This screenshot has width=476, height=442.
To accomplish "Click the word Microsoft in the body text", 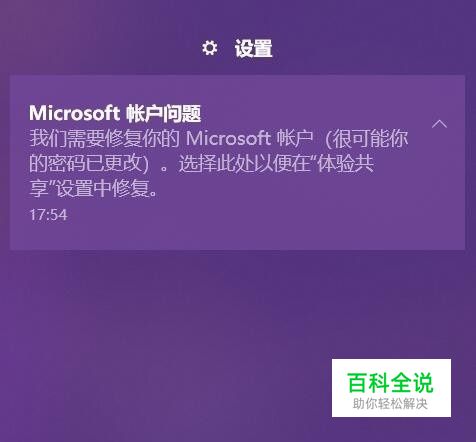I will 228,138.
